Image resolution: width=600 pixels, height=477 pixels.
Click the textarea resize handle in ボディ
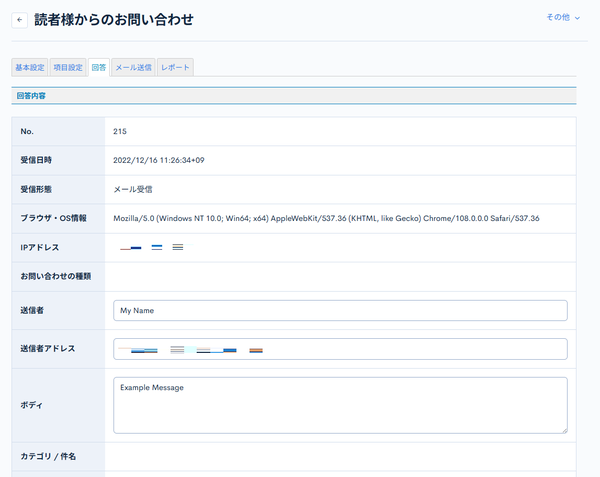[x=564, y=430]
